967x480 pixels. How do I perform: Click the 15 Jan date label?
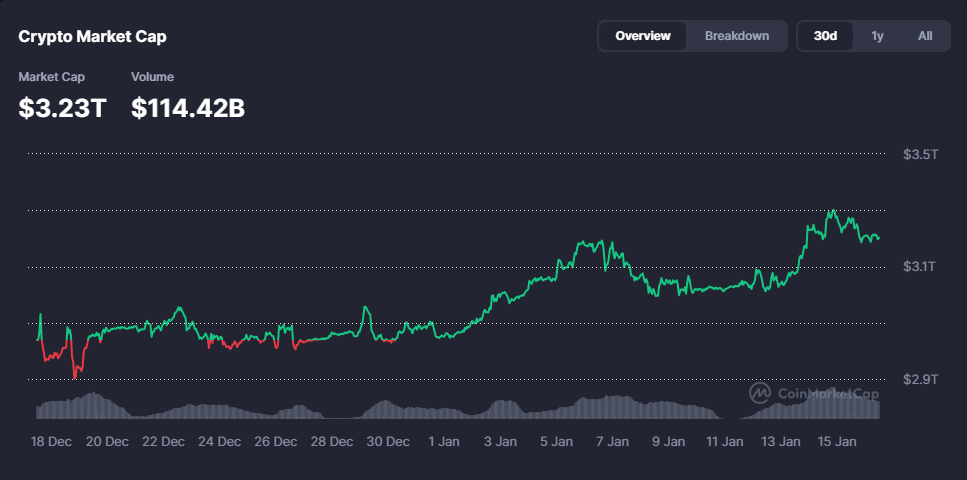pos(837,441)
